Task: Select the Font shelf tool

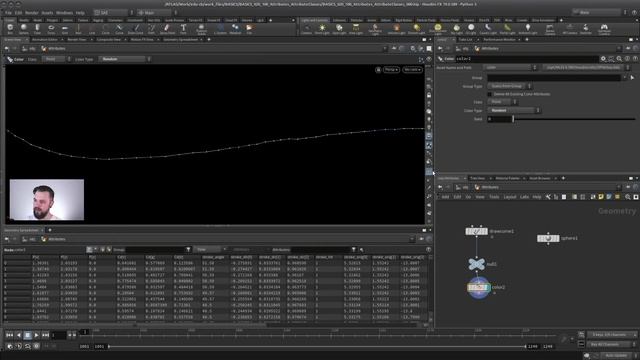Action: tap(183, 29)
